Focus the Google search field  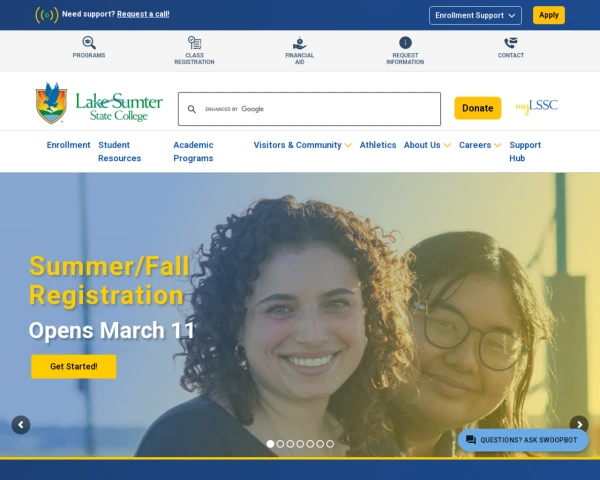point(309,109)
